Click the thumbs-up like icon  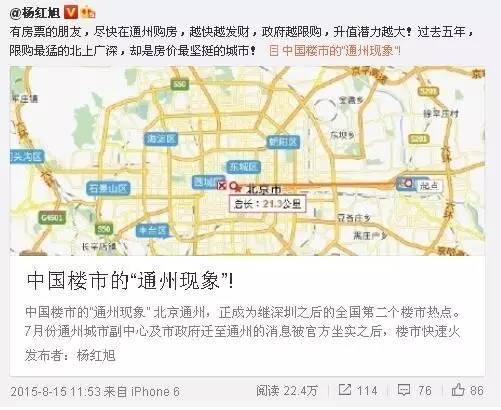click(458, 389)
